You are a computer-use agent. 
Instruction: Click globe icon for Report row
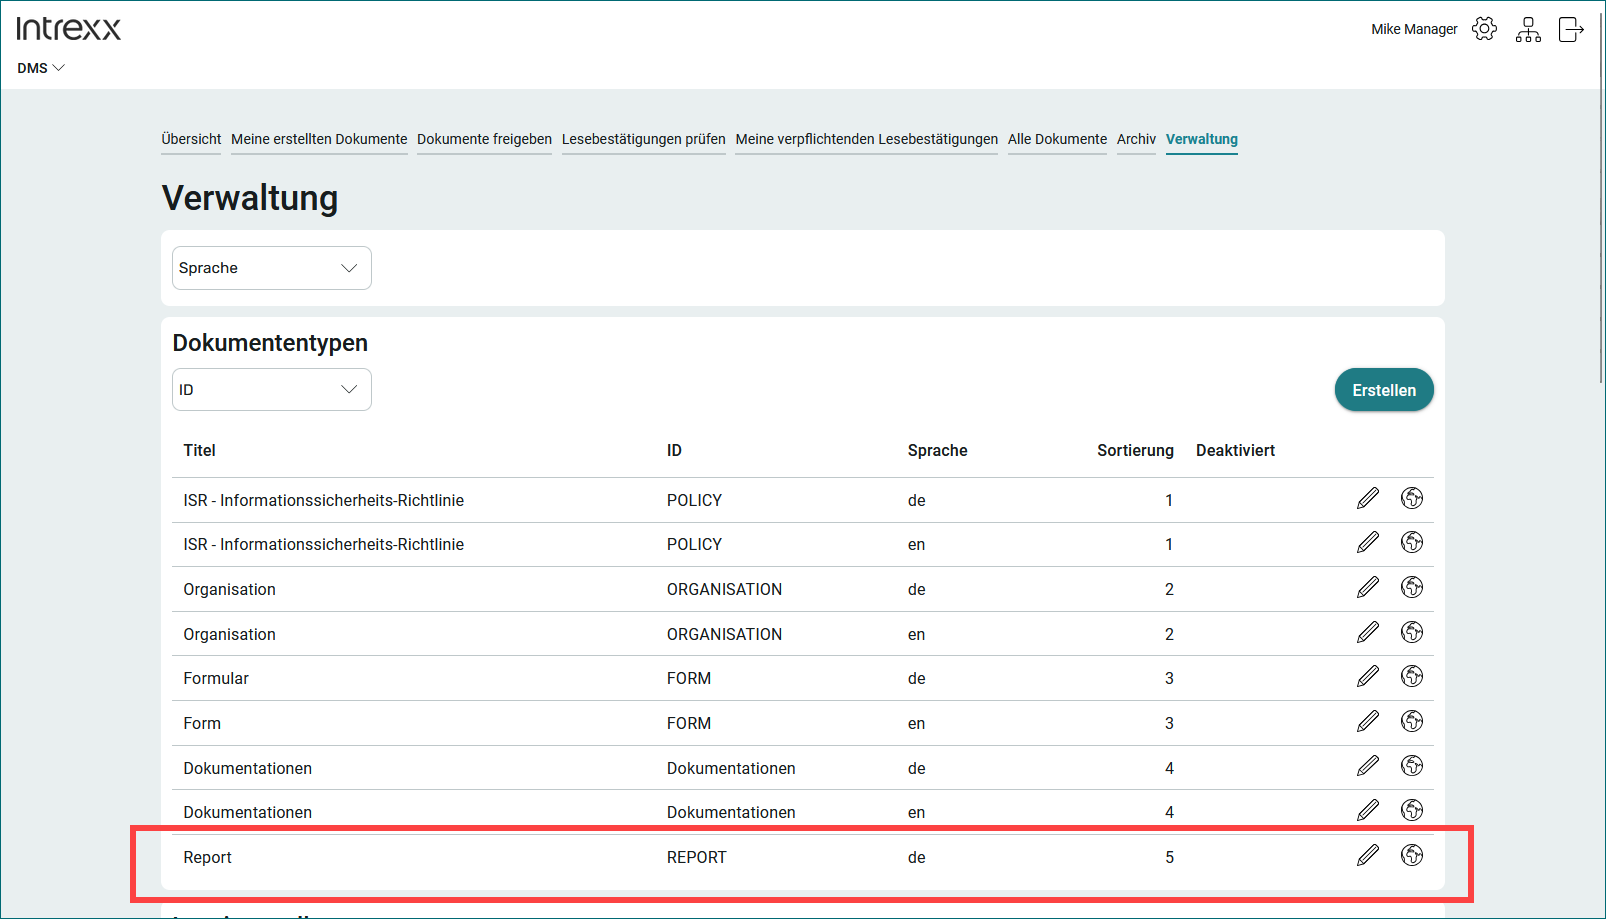click(1412, 855)
